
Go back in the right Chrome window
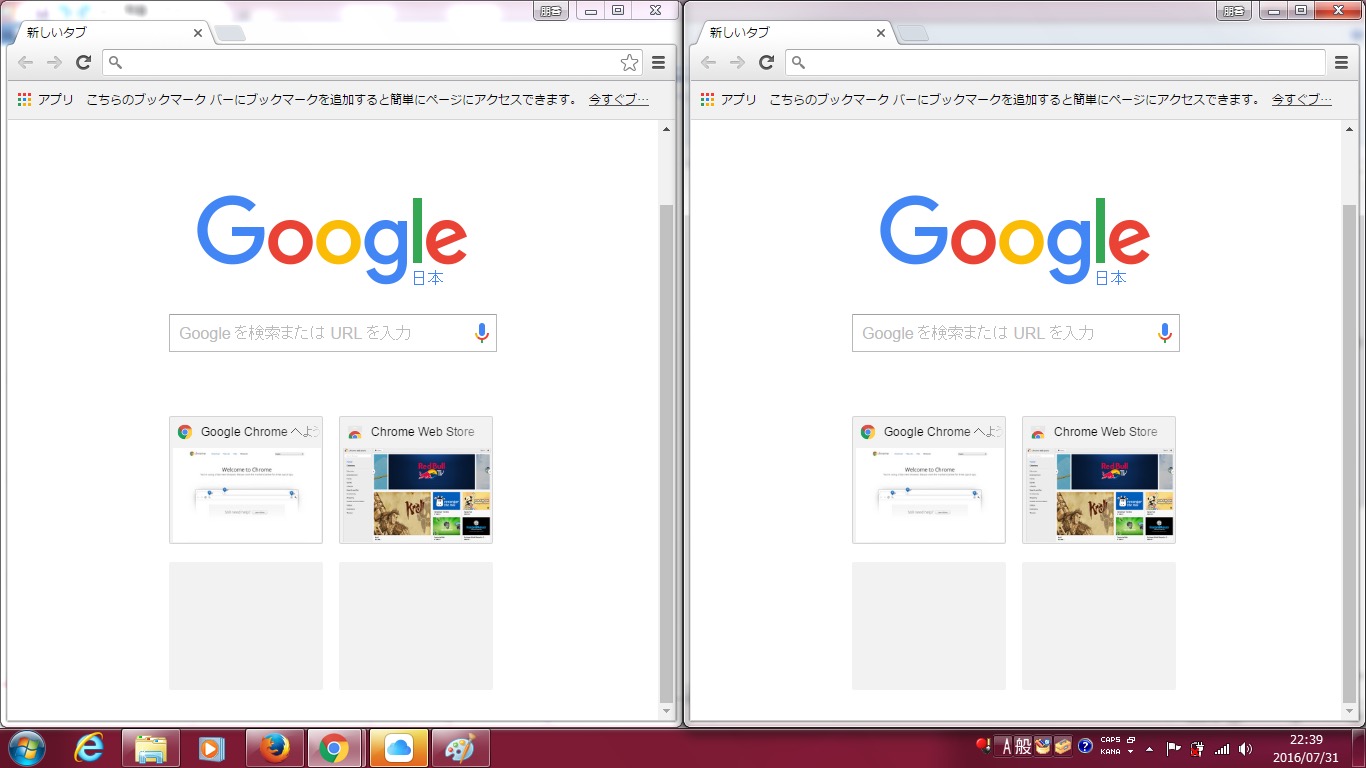click(709, 62)
